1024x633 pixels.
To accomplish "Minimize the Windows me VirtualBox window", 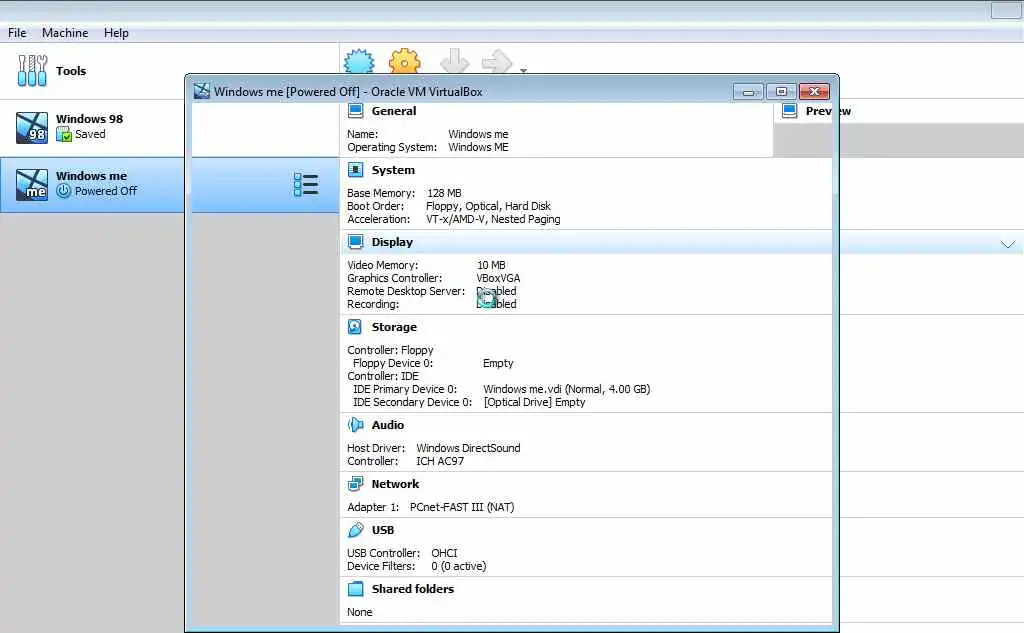I will click(x=748, y=91).
